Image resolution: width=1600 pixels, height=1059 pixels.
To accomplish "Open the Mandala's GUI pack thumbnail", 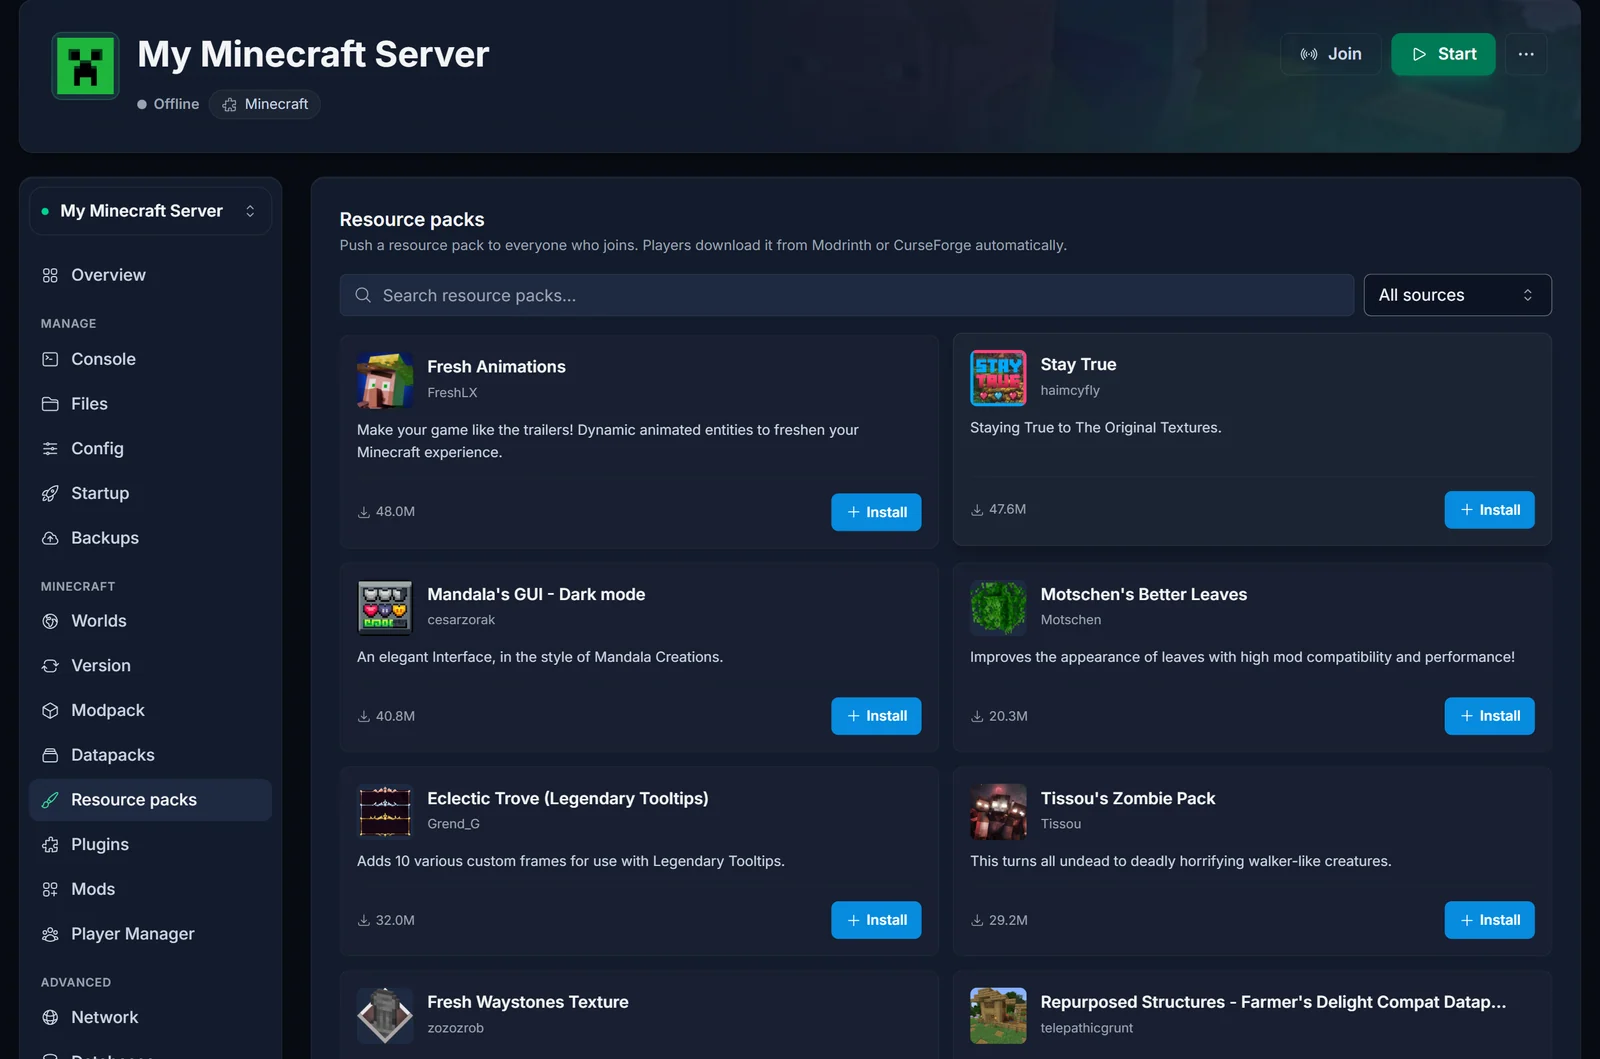I will pyautogui.click(x=385, y=607).
